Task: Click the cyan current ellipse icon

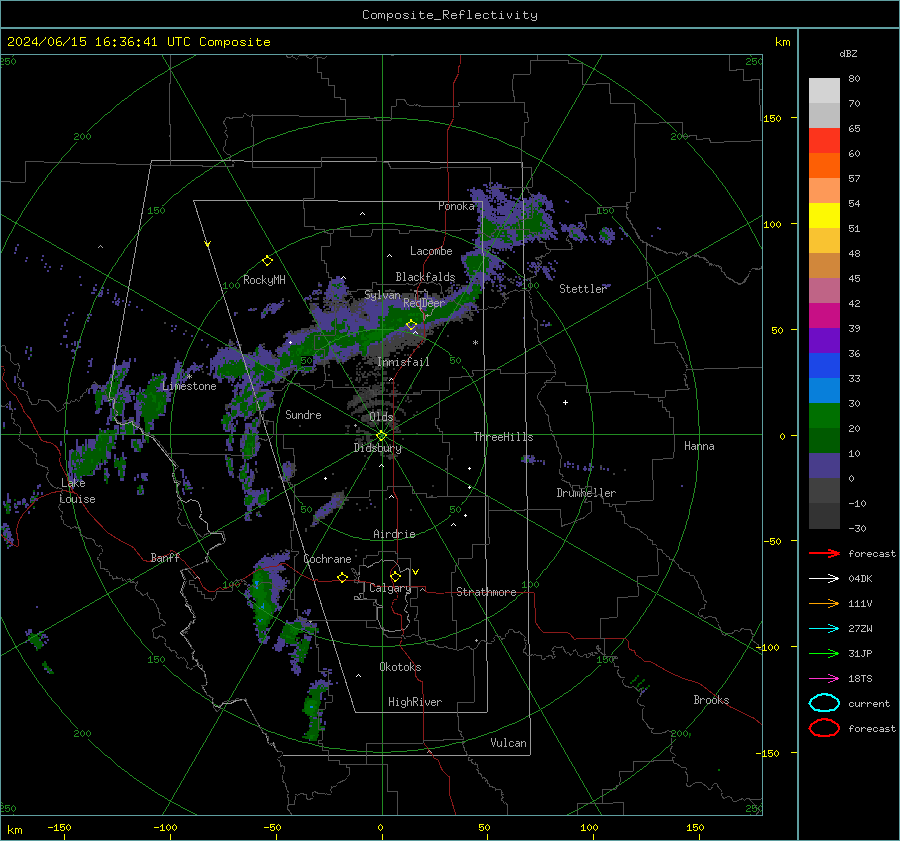Action: pos(824,703)
